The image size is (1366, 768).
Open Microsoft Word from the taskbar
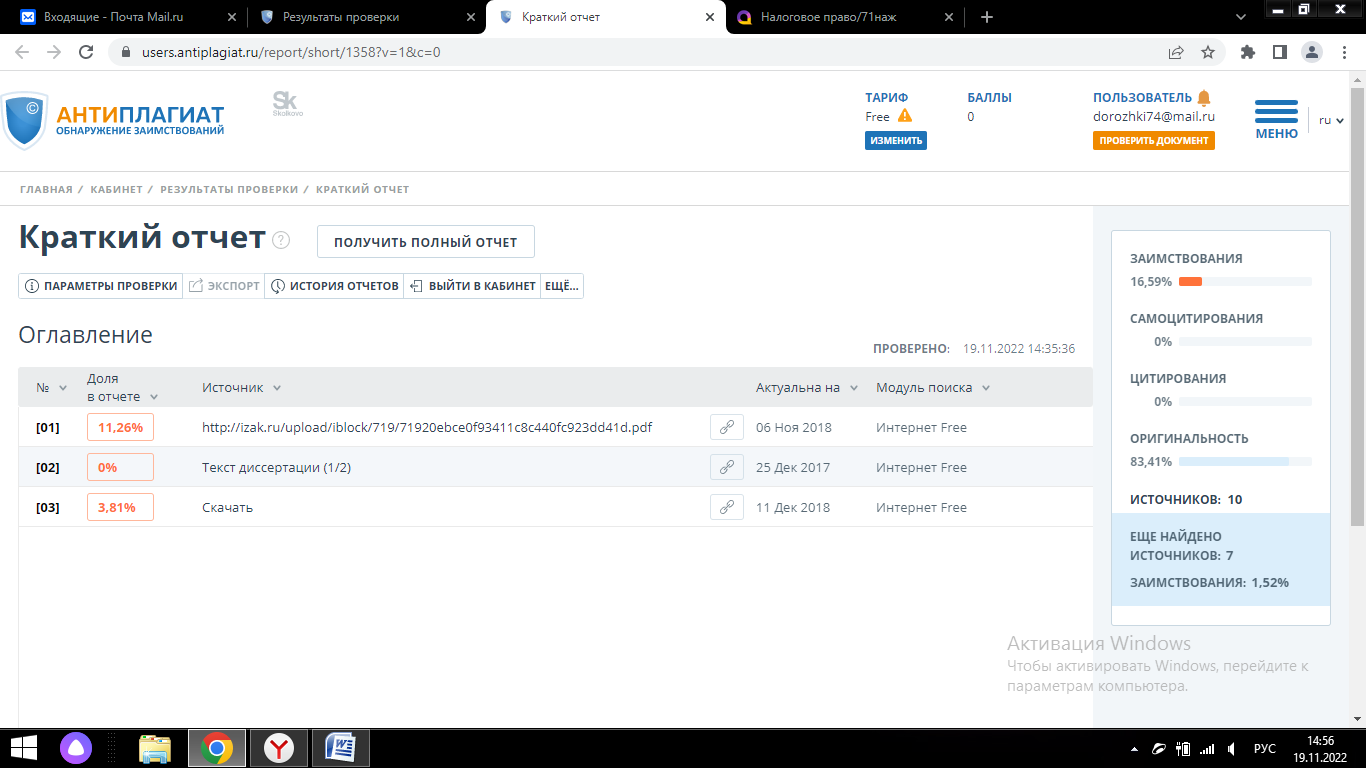[x=341, y=747]
